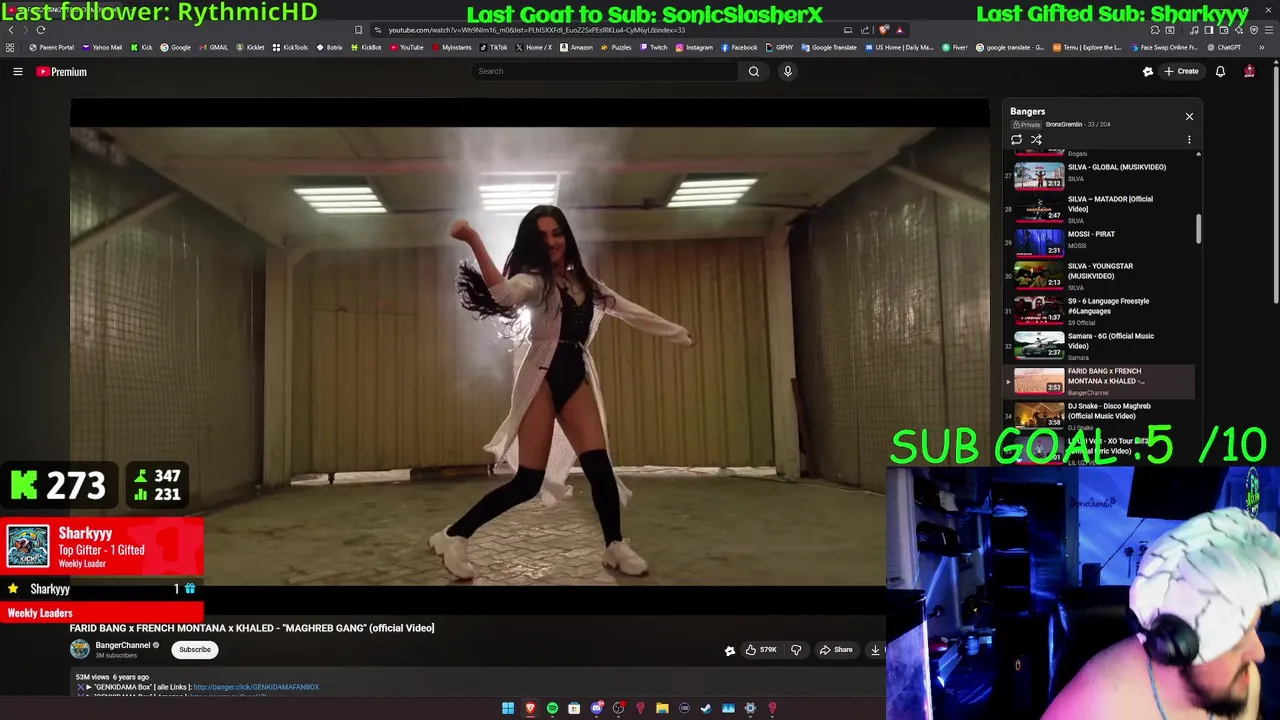Image resolution: width=1280 pixels, height=720 pixels.
Task: Open Amazon bookmark
Action: (576, 47)
